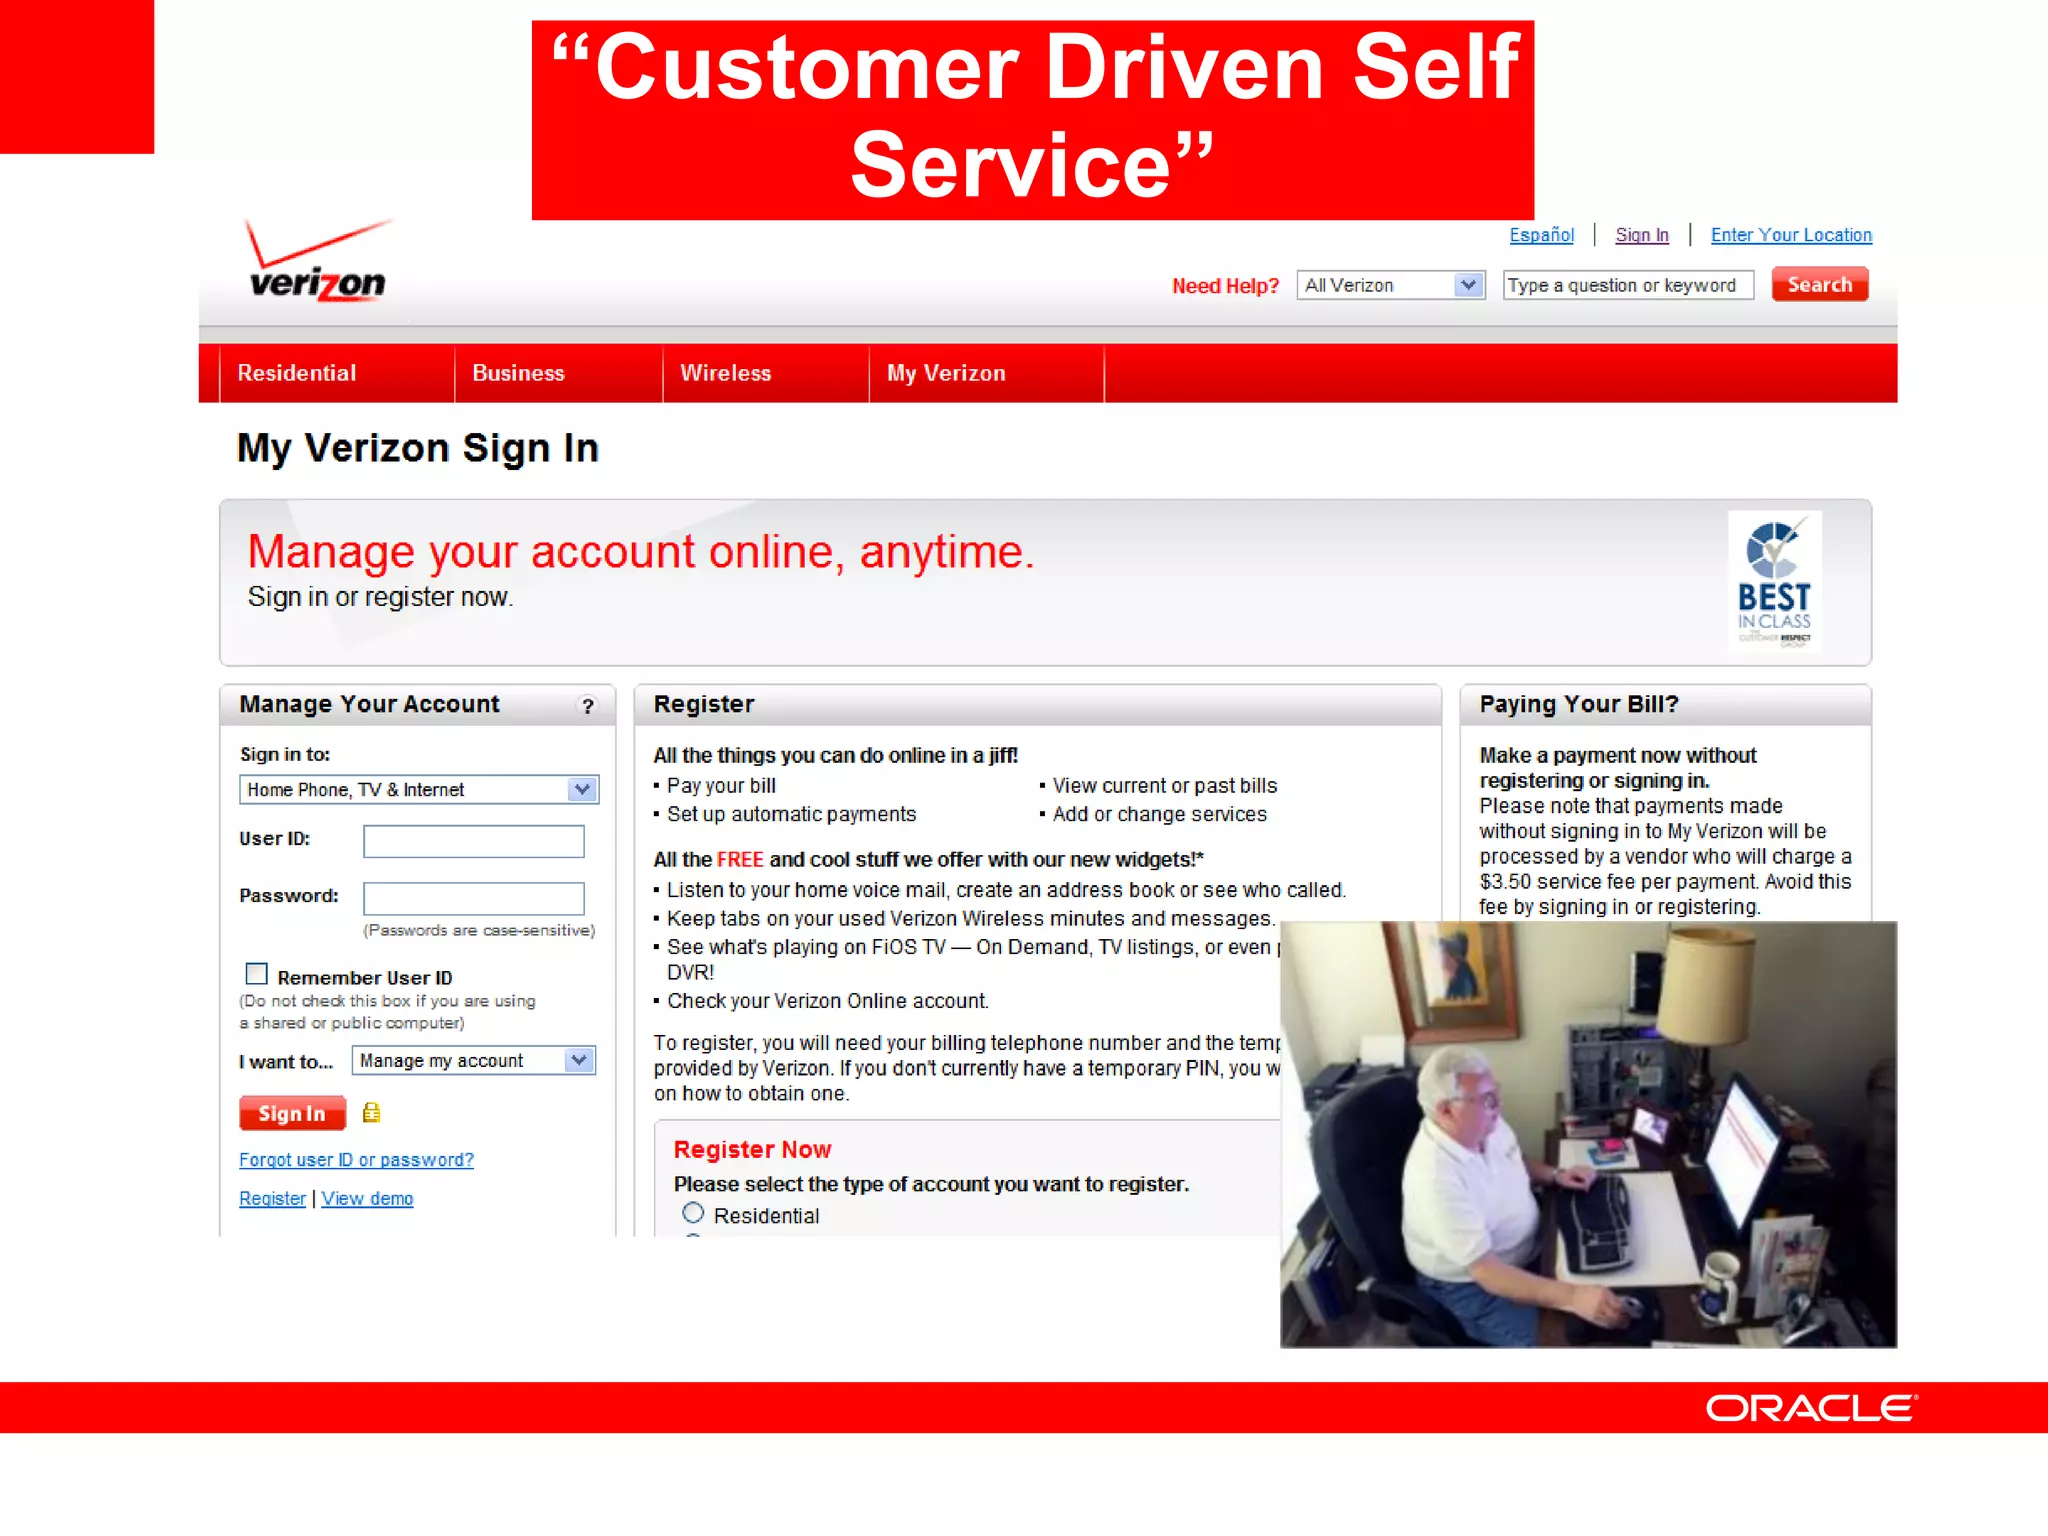Image resolution: width=2048 pixels, height=1536 pixels.
Task: Click the padlock icon beside Sign In
Action: (371, 1112)
